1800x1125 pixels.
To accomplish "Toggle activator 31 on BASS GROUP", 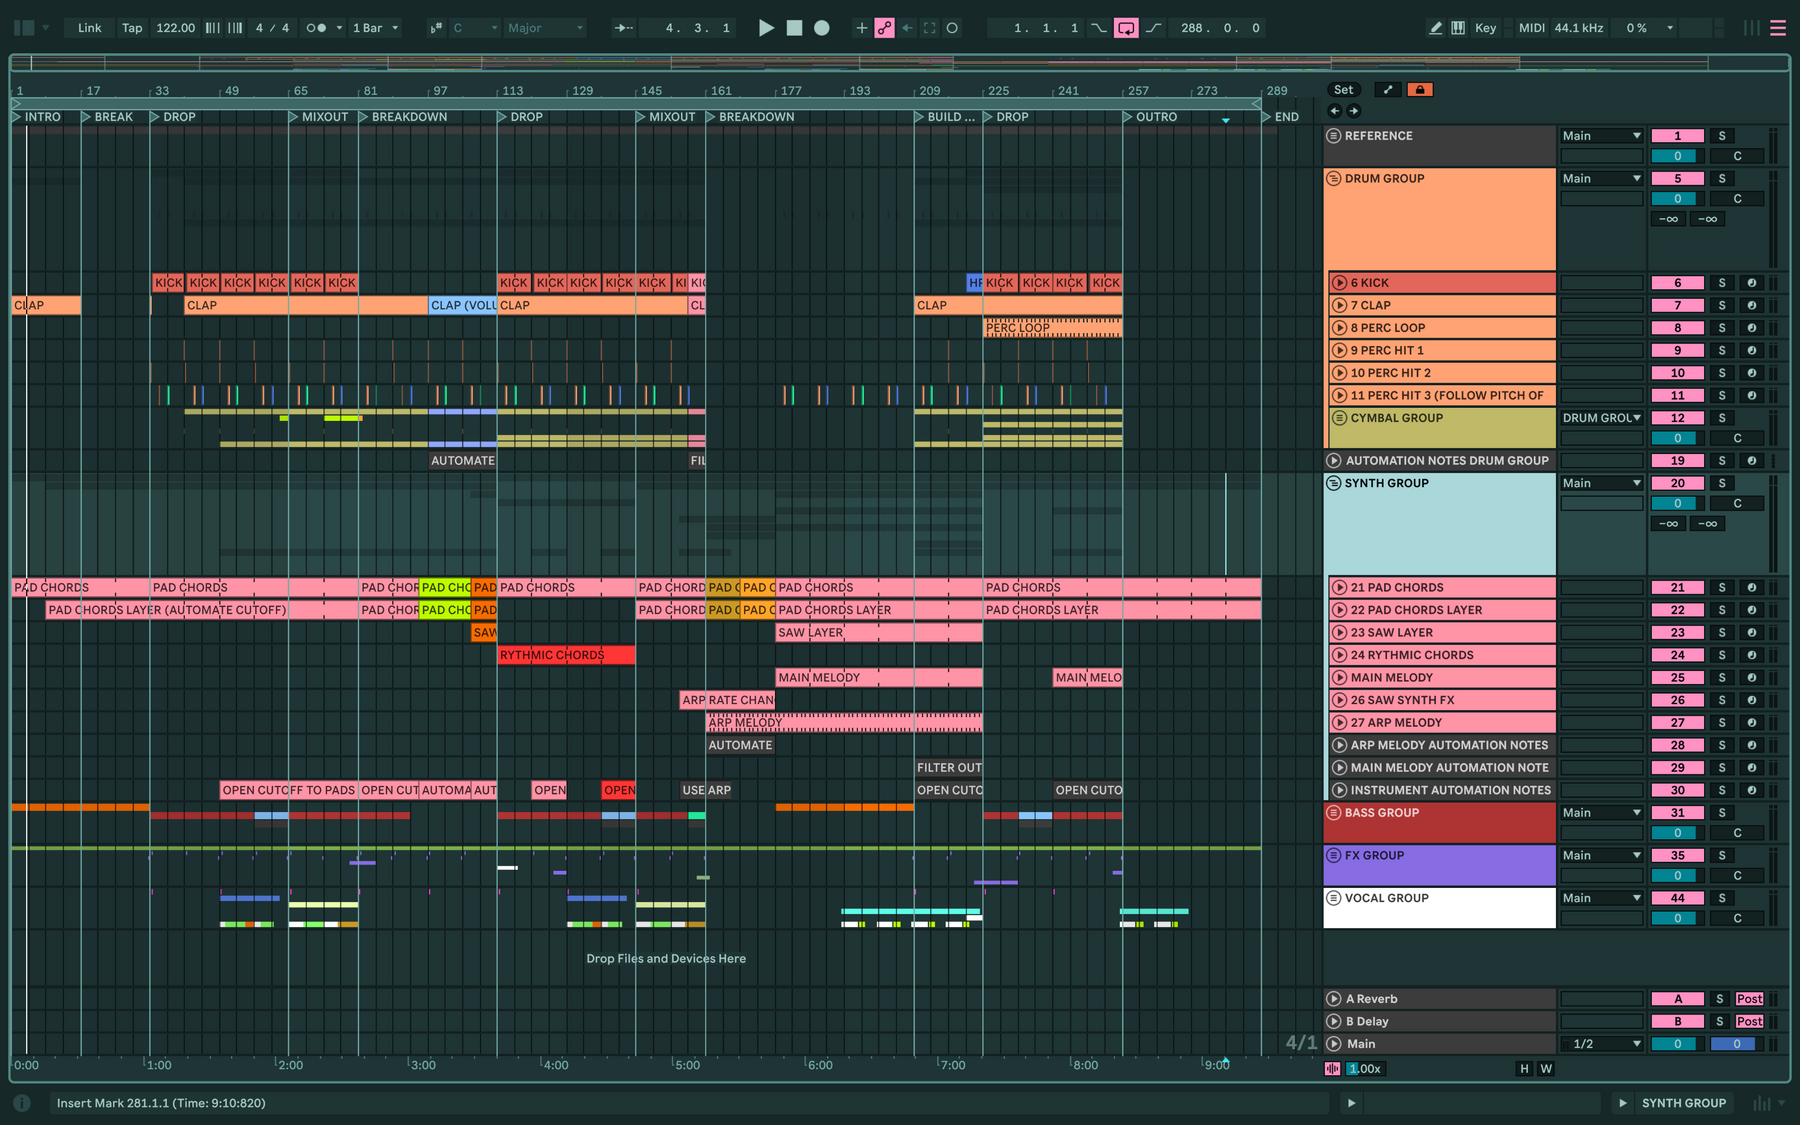I will (1677, 813).
